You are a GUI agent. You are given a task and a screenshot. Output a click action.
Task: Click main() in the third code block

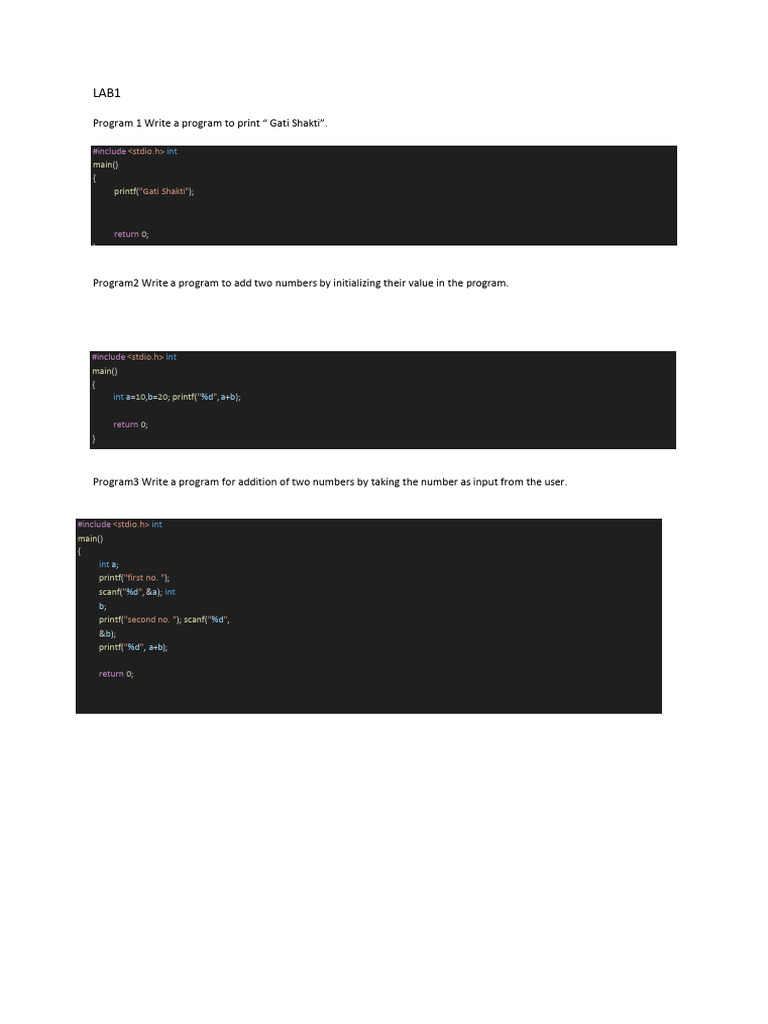[90, 539]
